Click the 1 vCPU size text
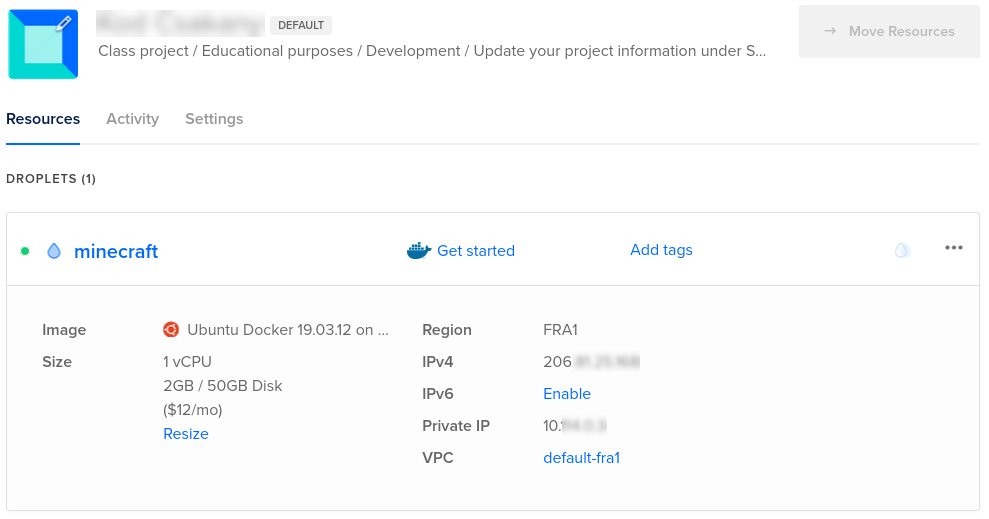The height and width of the screenshot is (519, 989). (187, 362)
